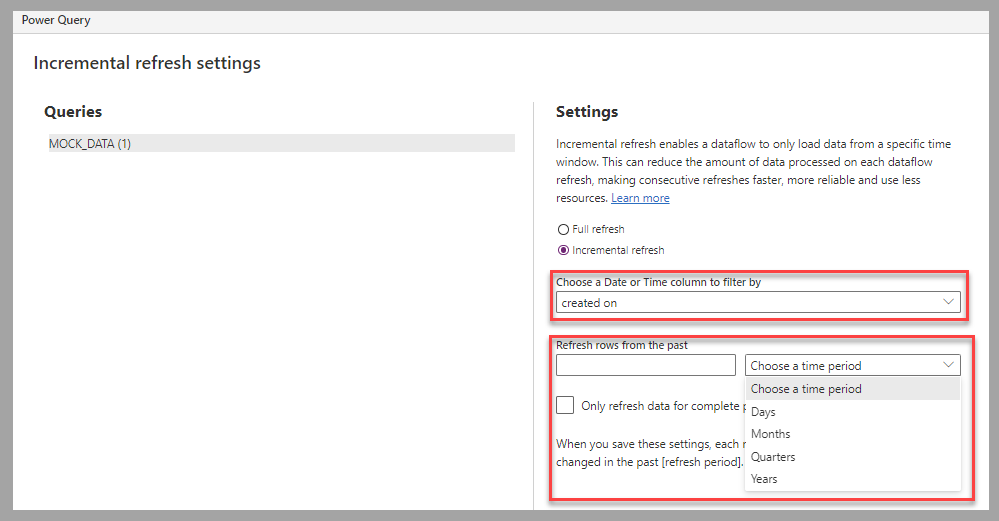Choose Days from the time period list

pyautogui.click(x=852, y=412)
